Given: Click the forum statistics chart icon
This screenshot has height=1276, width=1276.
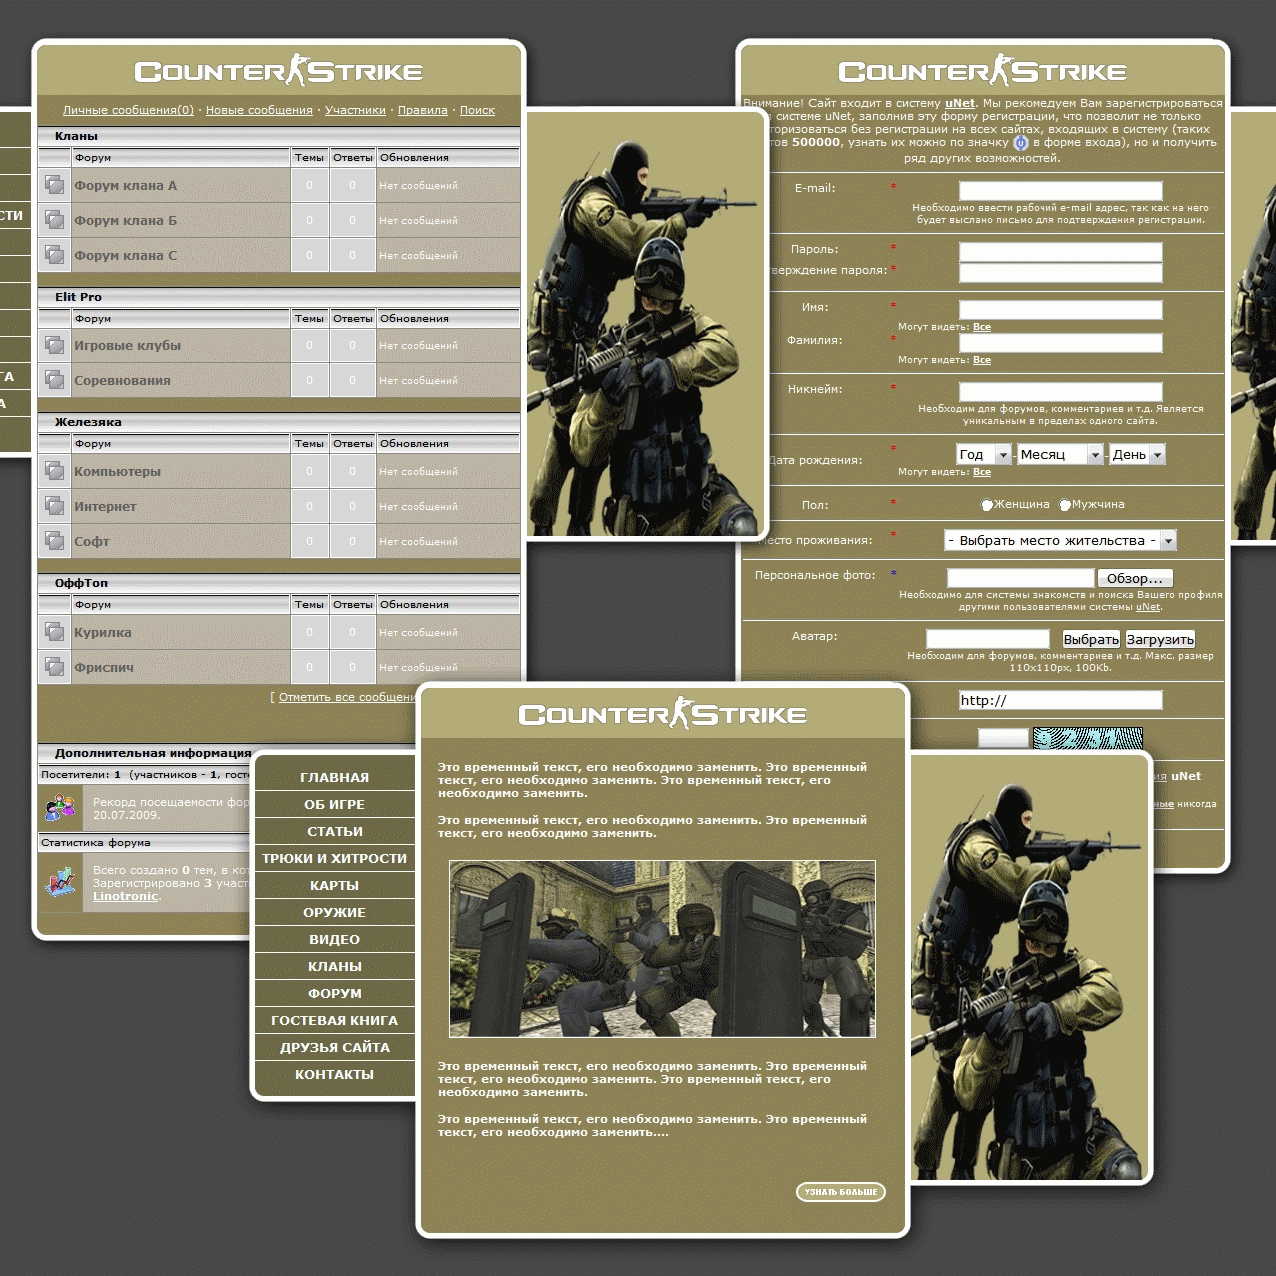Looking at the screenshot, I should point(61,881).
